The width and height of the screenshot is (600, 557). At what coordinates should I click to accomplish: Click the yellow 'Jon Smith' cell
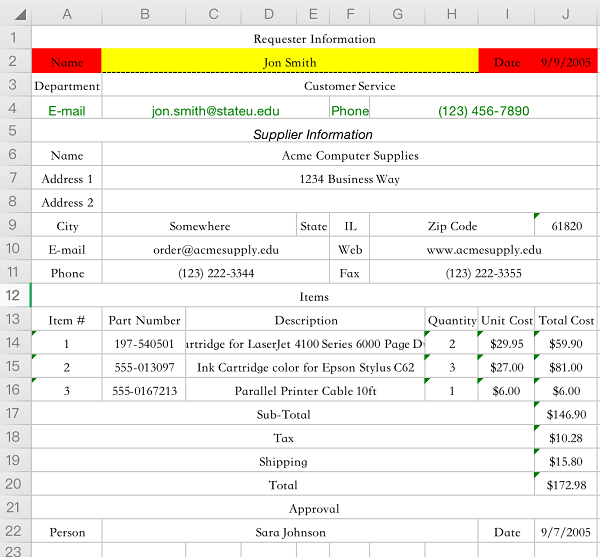click(290, 61)
